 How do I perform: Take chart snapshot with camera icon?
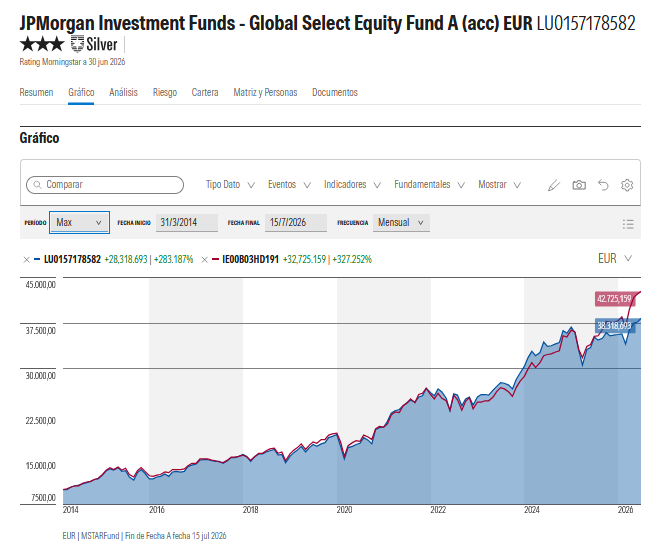(x=579, y=185)
